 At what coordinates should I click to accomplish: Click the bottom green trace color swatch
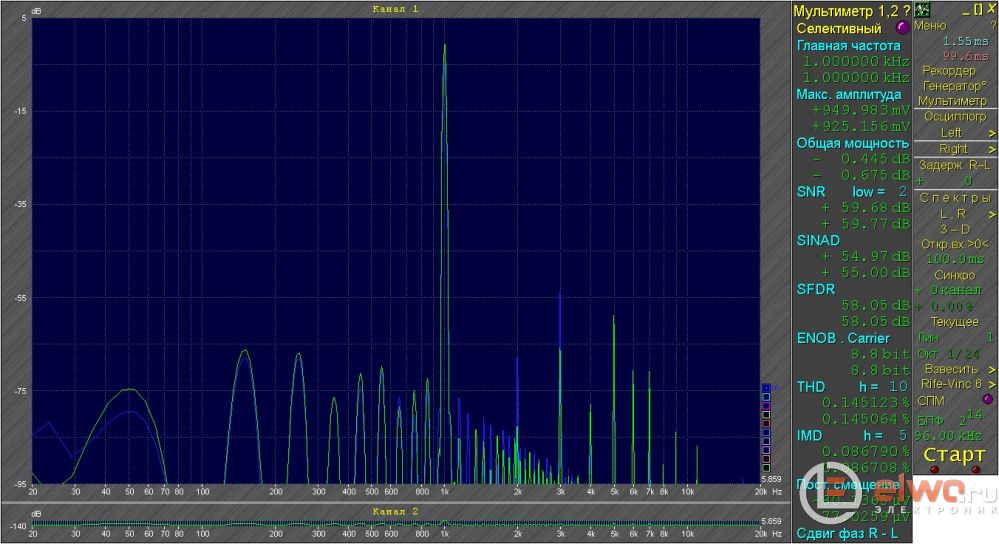766,467
